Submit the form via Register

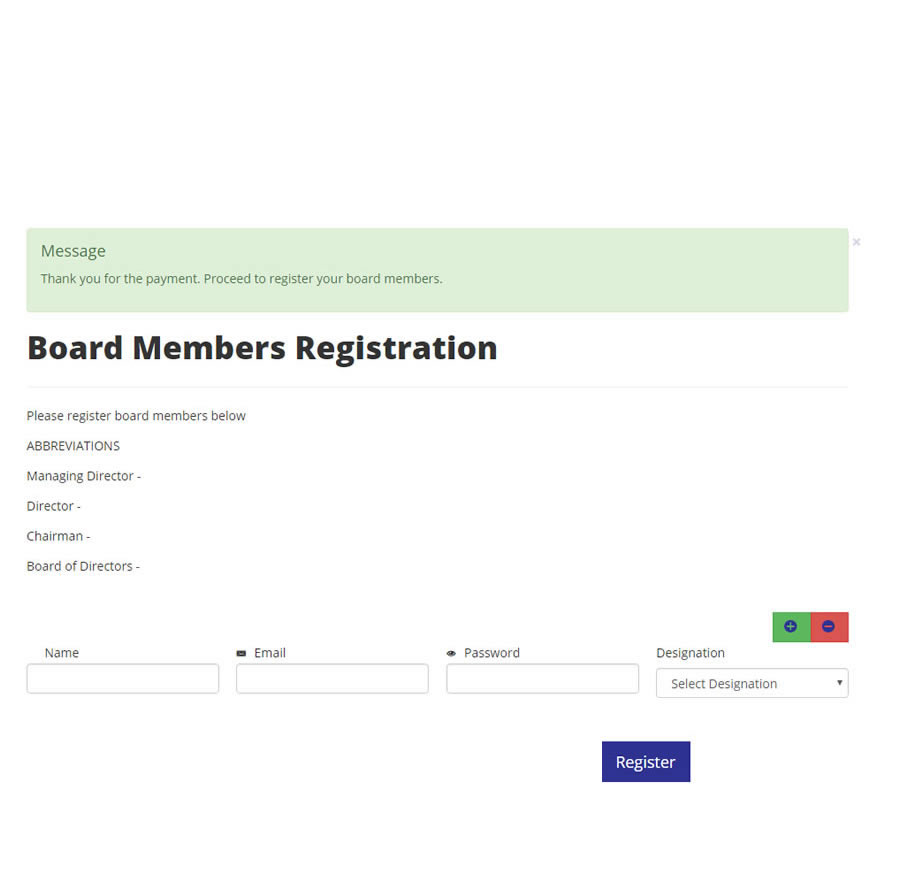point(645,761)
